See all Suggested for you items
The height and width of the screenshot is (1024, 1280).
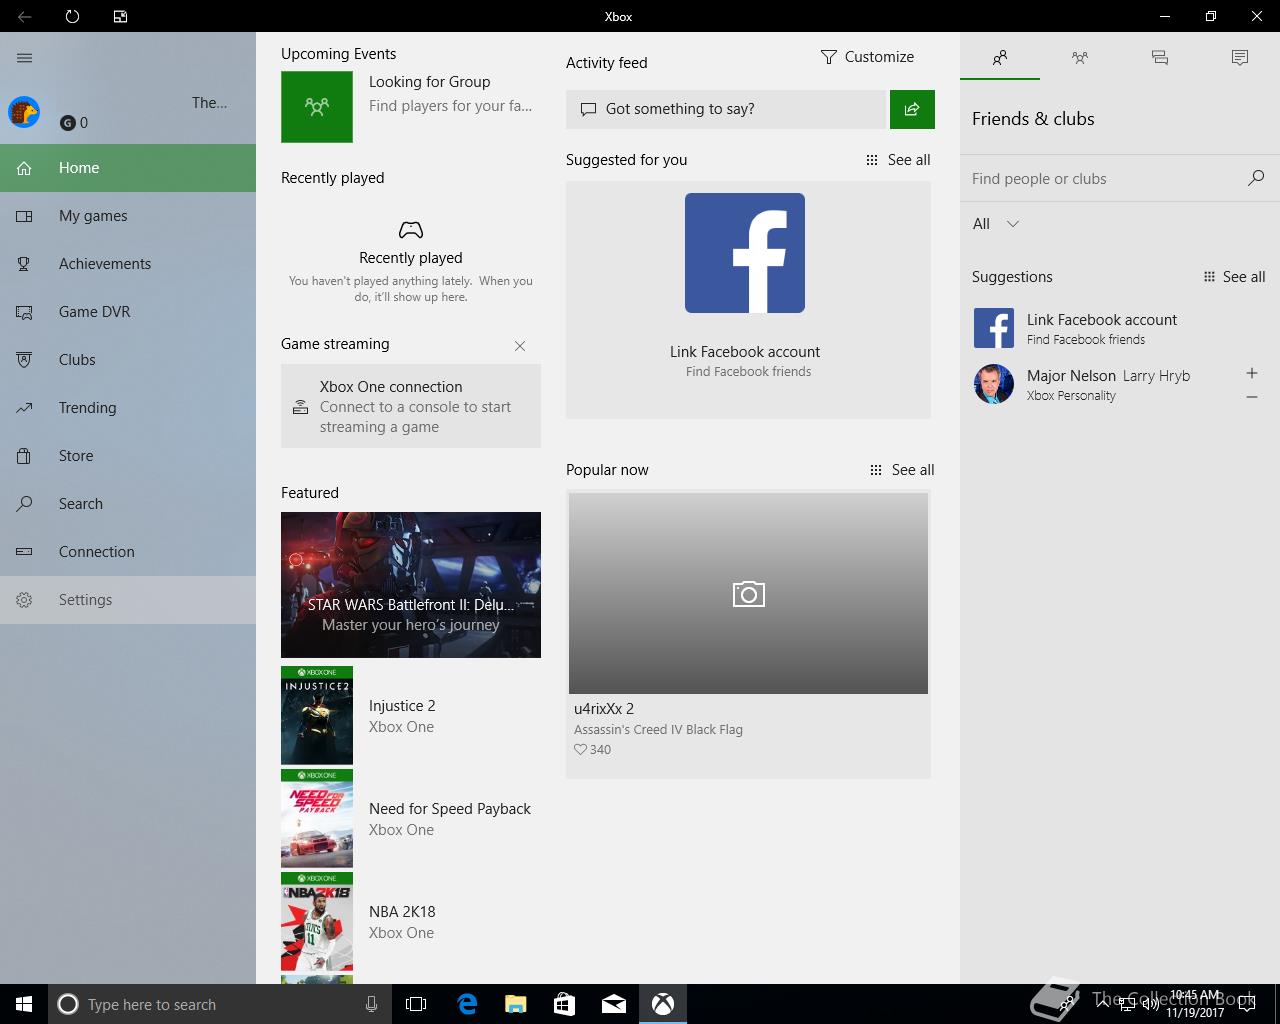(x=898, y=160)
